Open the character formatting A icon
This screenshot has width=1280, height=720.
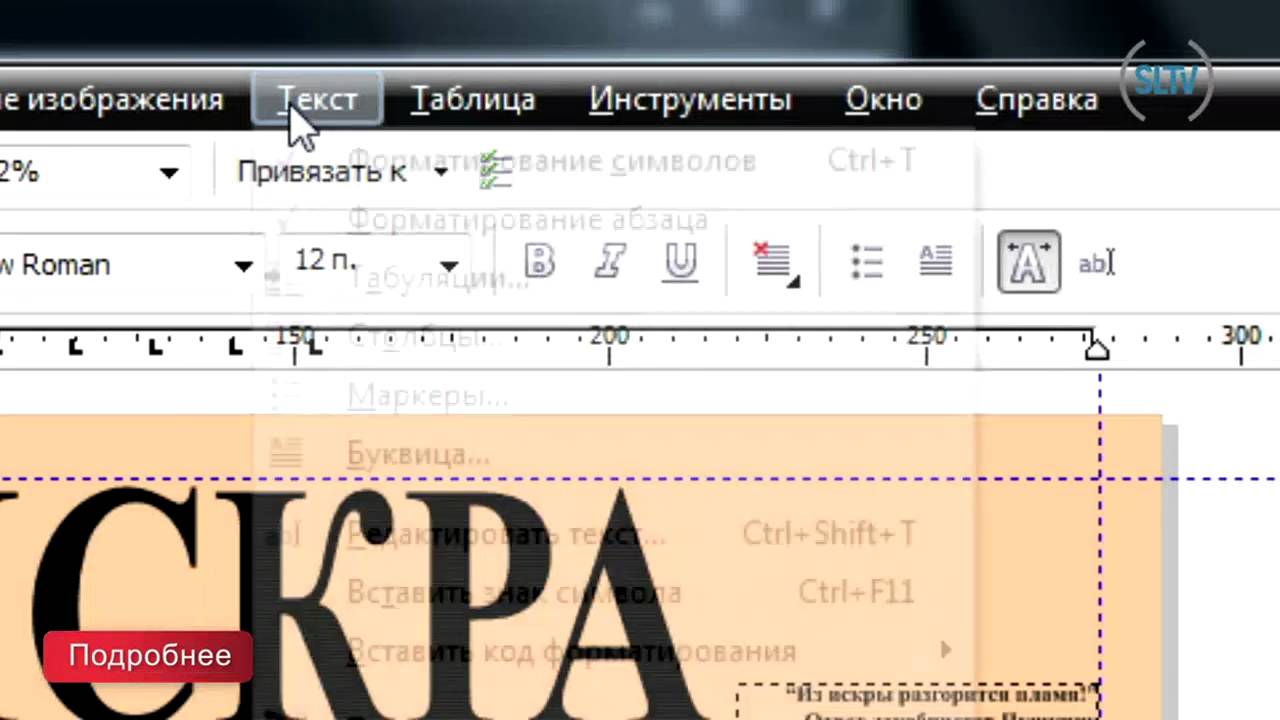pos(1029,262)
